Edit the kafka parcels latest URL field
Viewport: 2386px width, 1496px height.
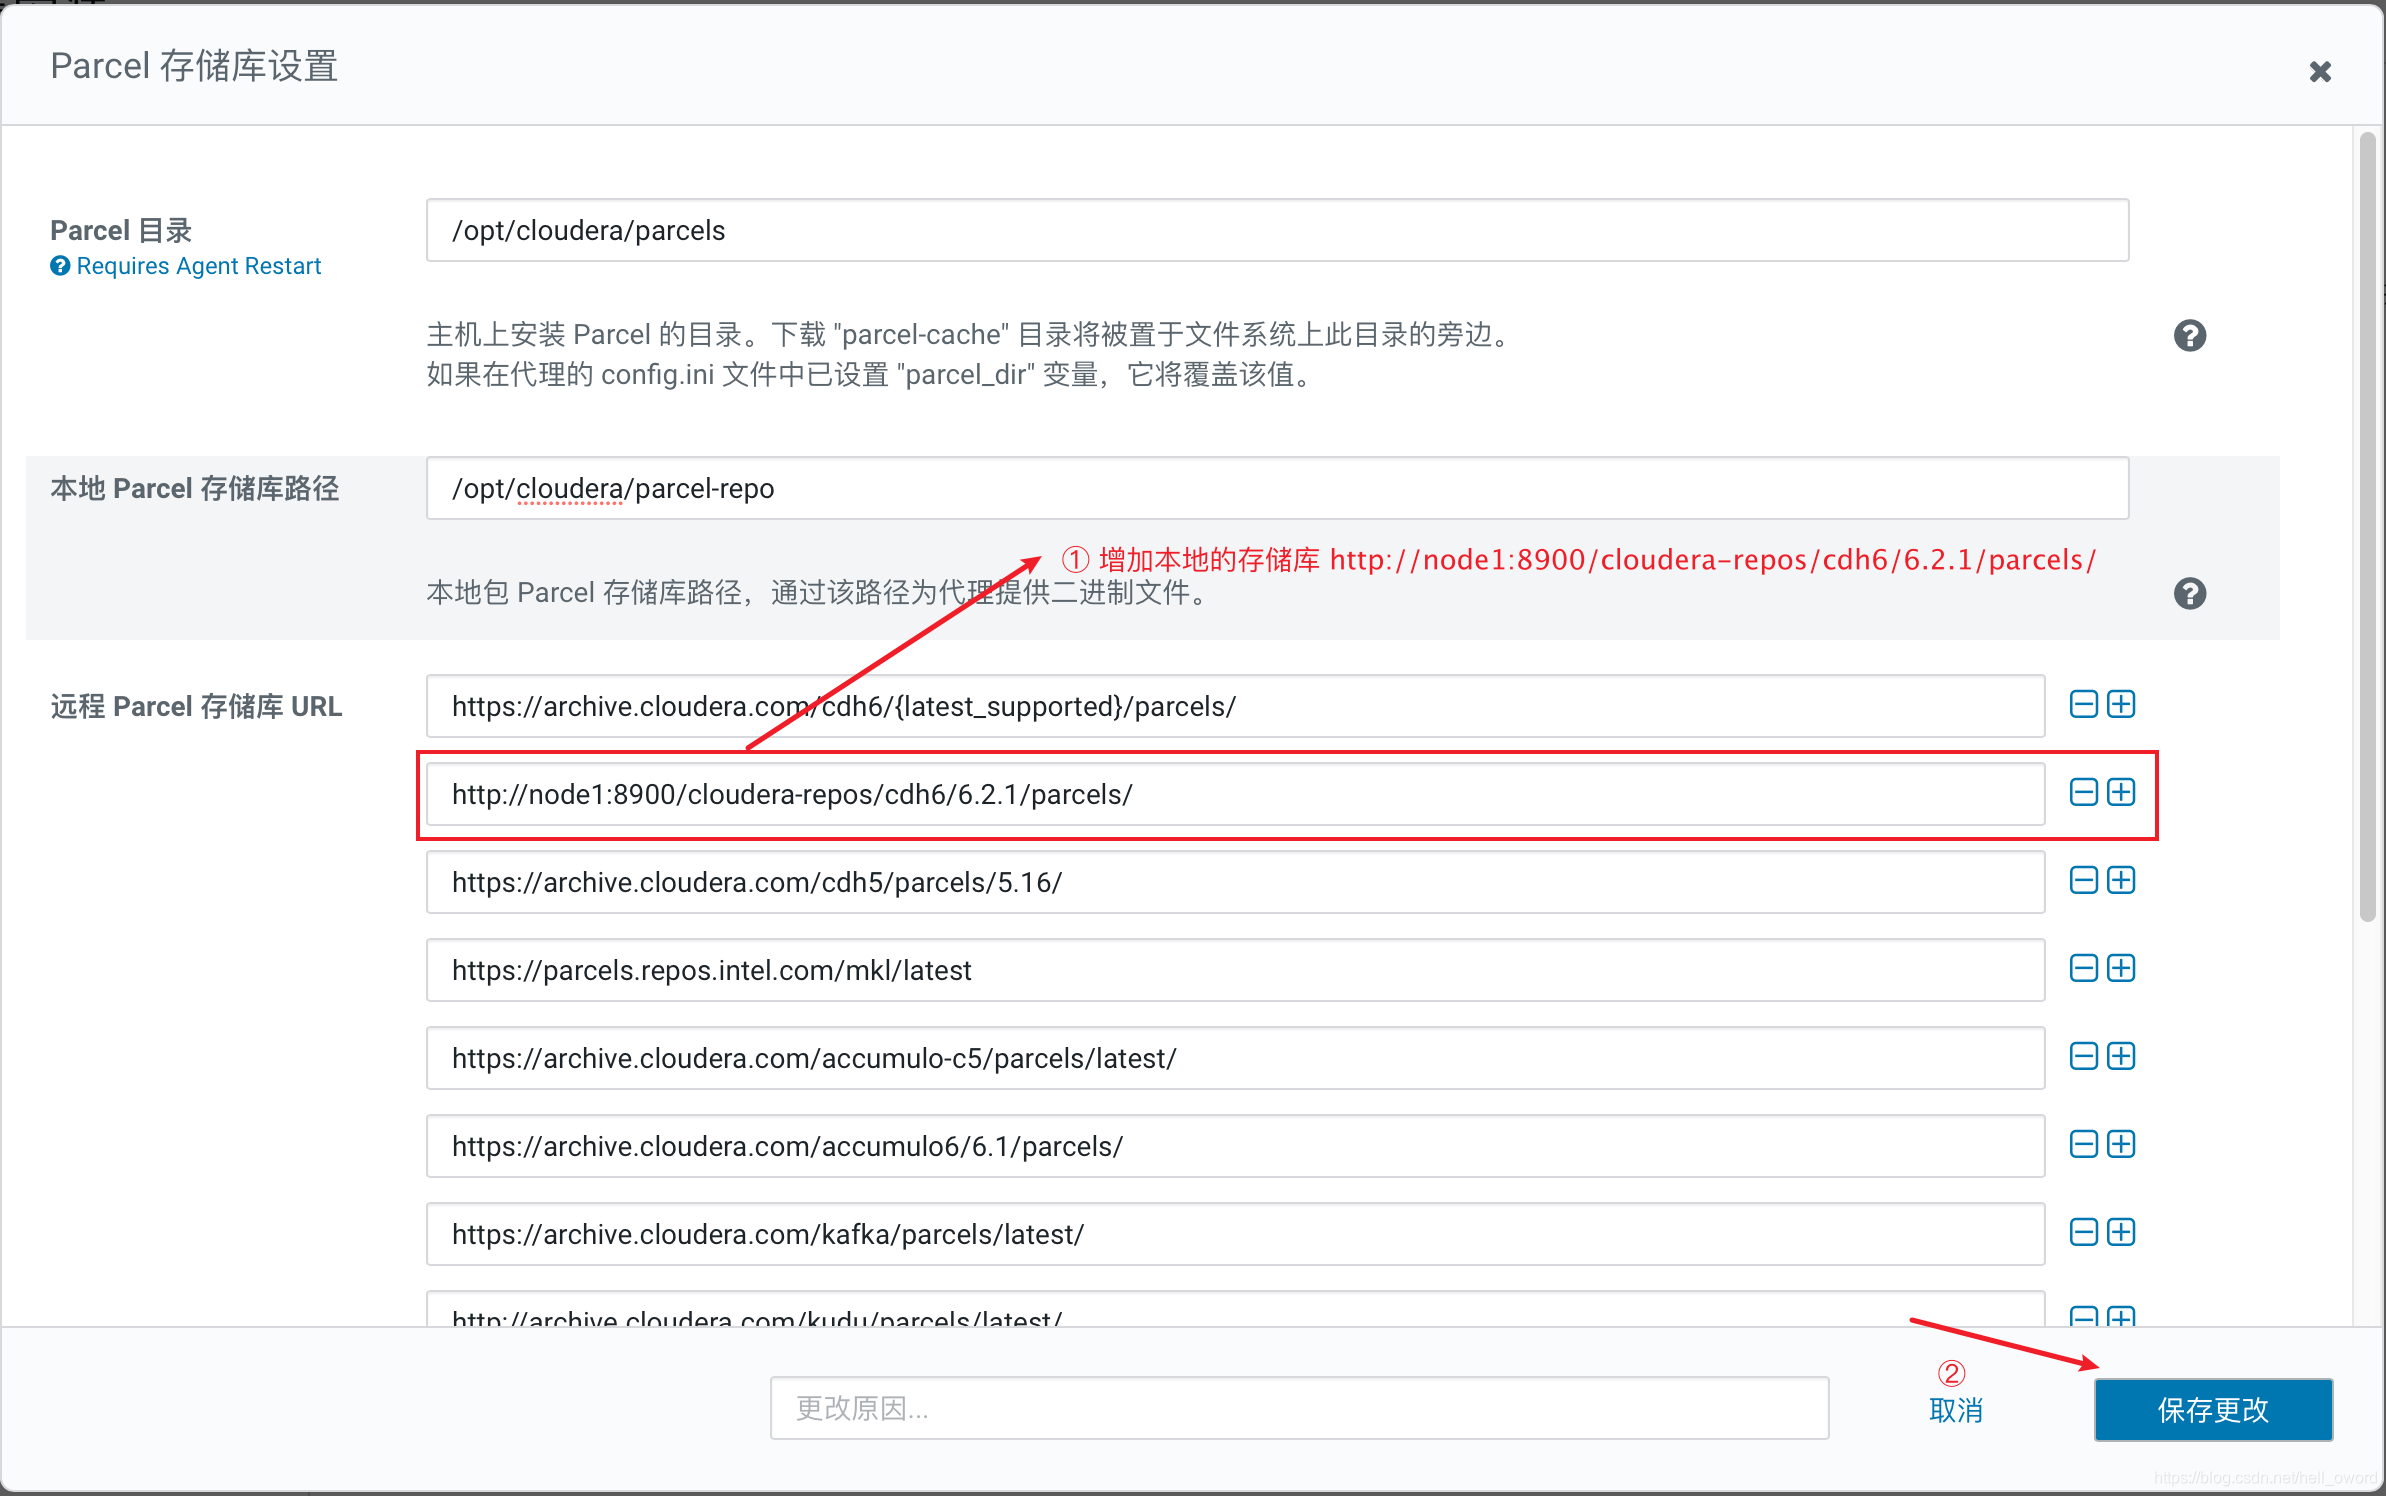tap(1235, 1234)
